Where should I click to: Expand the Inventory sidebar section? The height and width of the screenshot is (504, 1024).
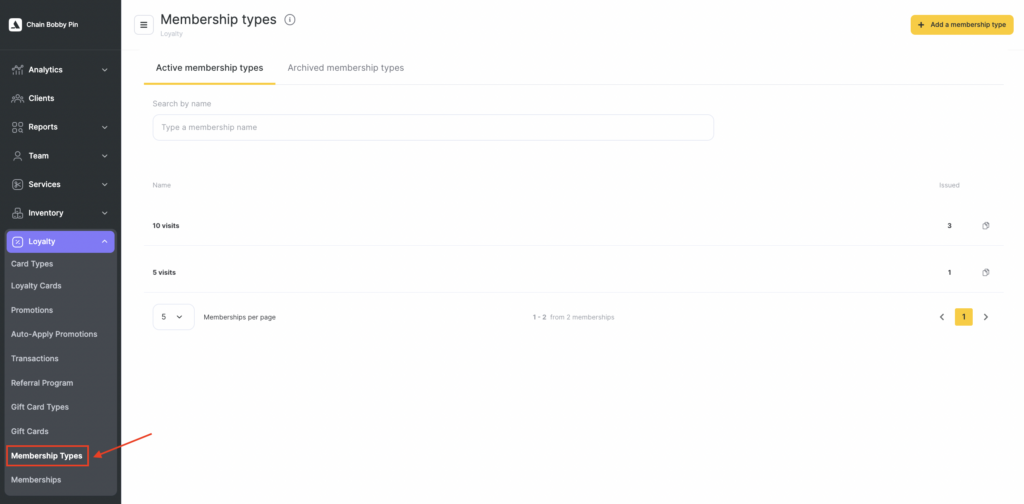60,213
